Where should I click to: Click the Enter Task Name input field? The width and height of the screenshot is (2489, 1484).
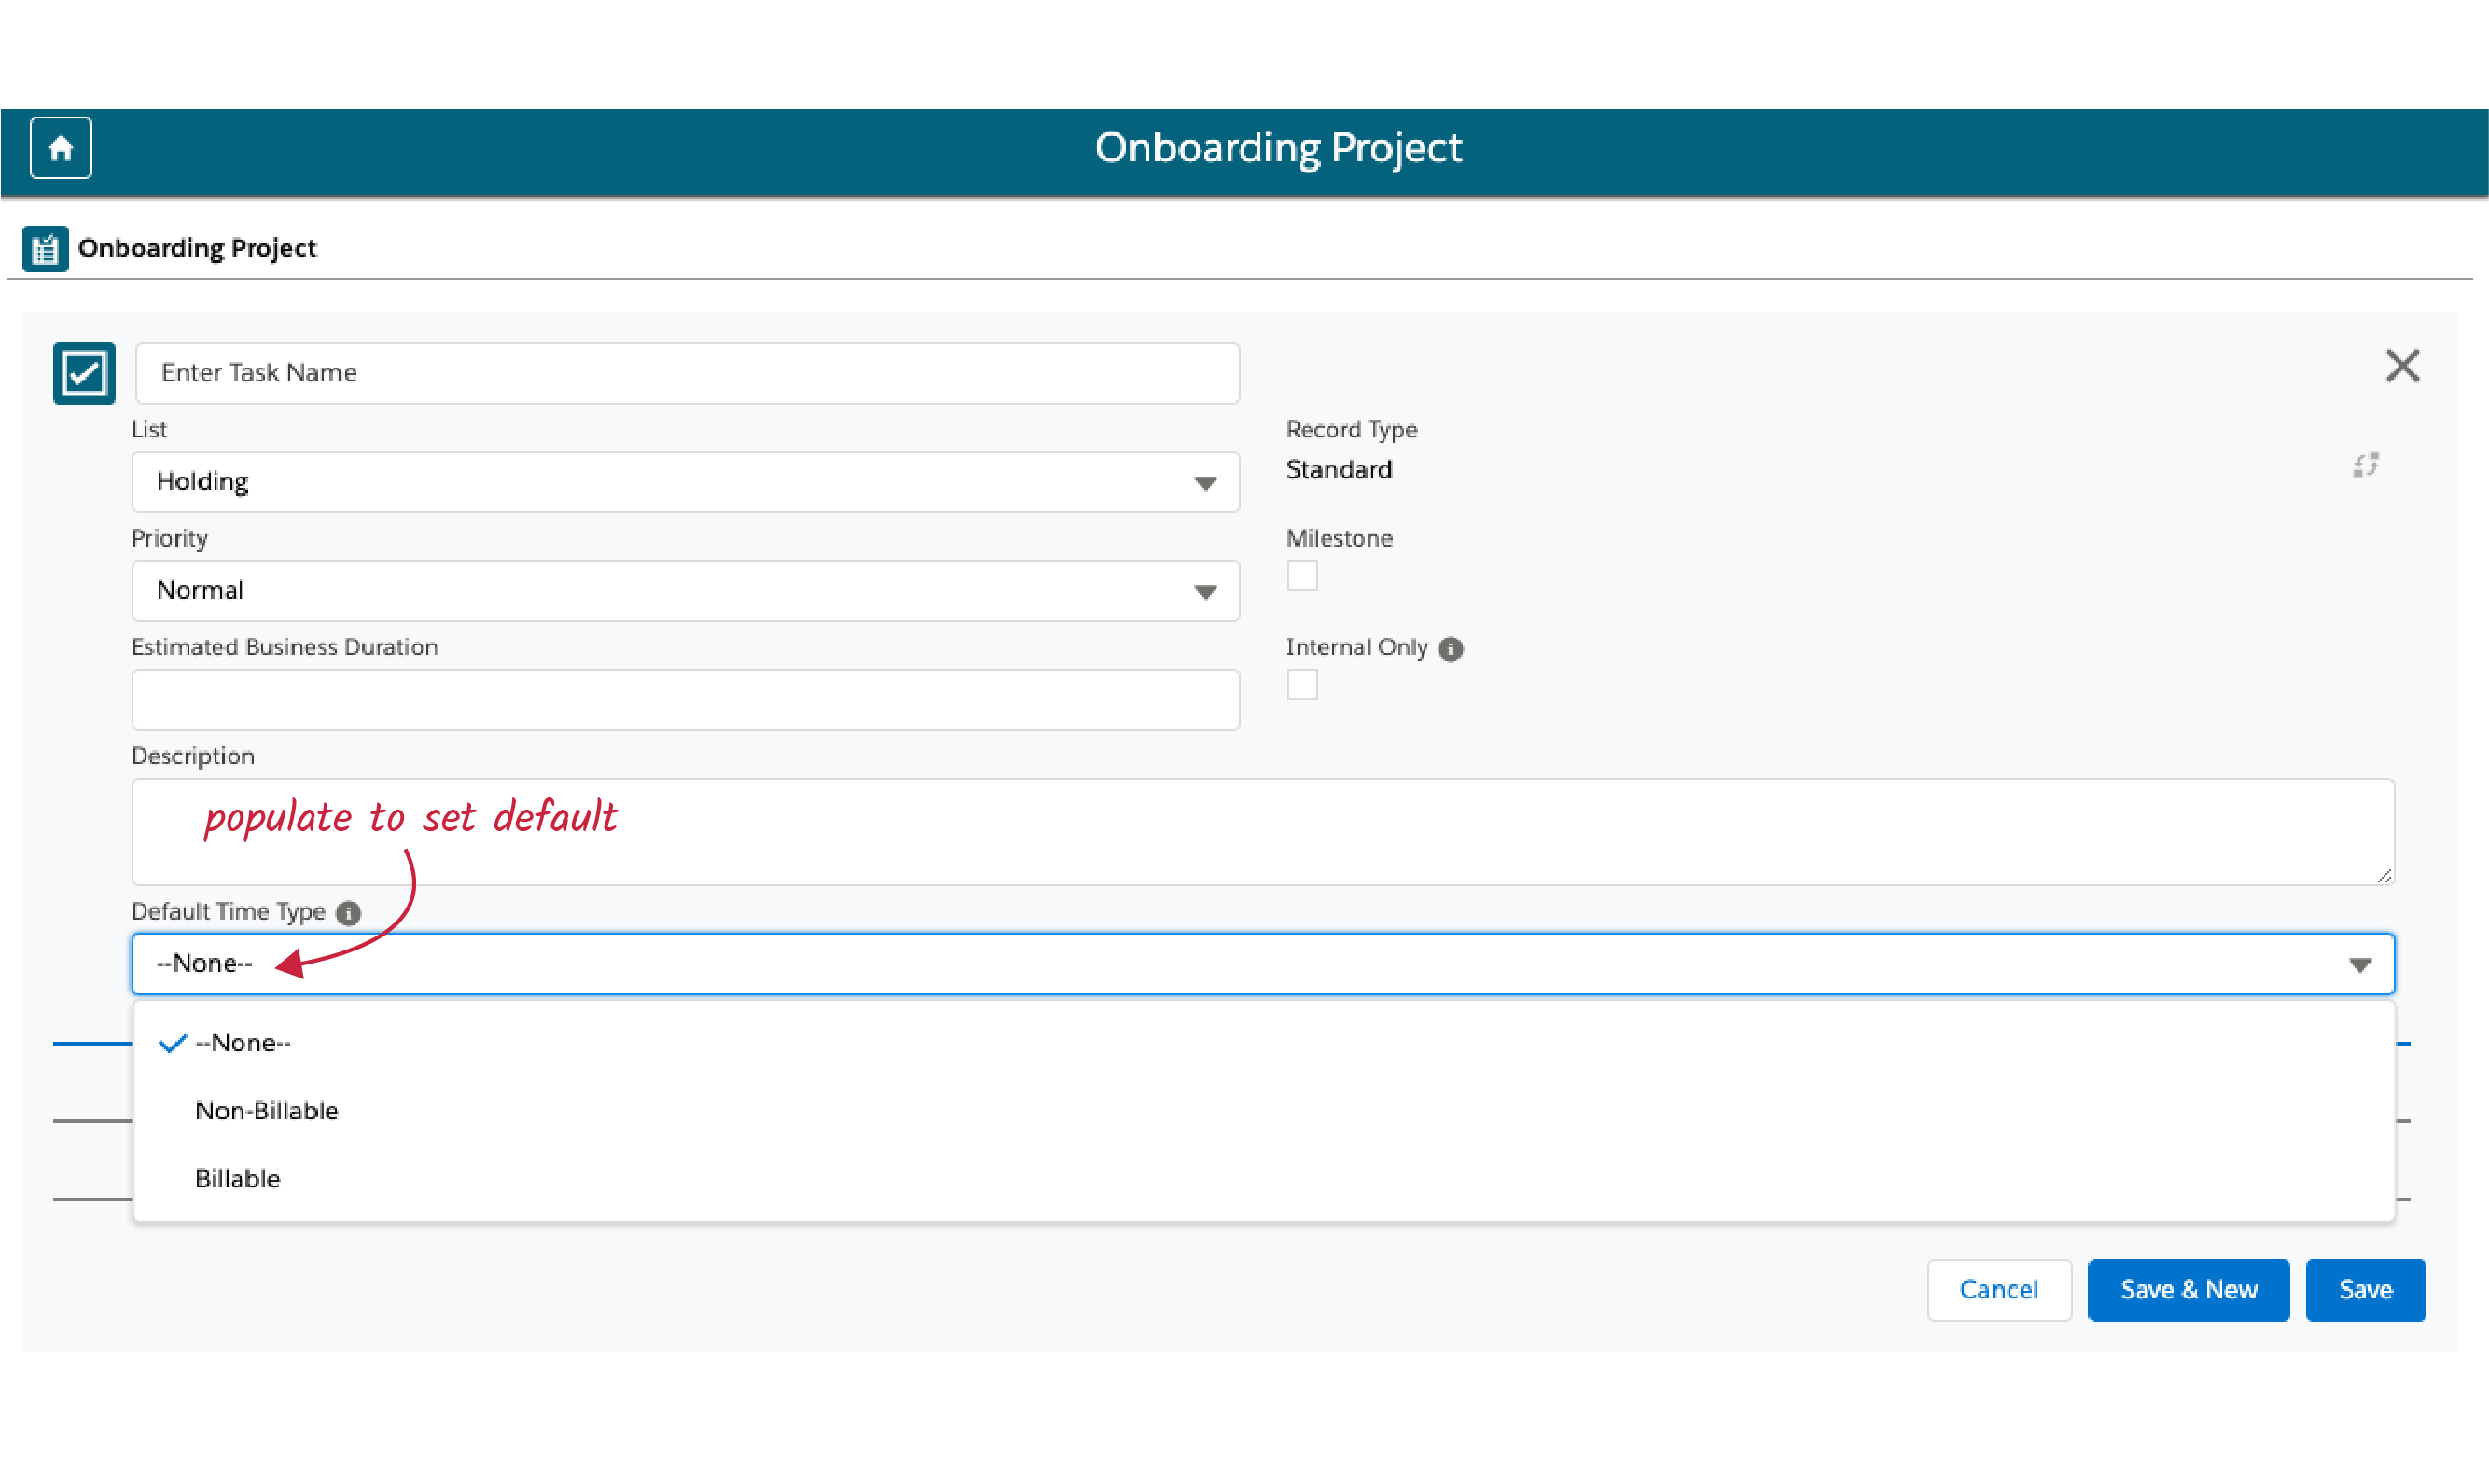pos(688,373)
